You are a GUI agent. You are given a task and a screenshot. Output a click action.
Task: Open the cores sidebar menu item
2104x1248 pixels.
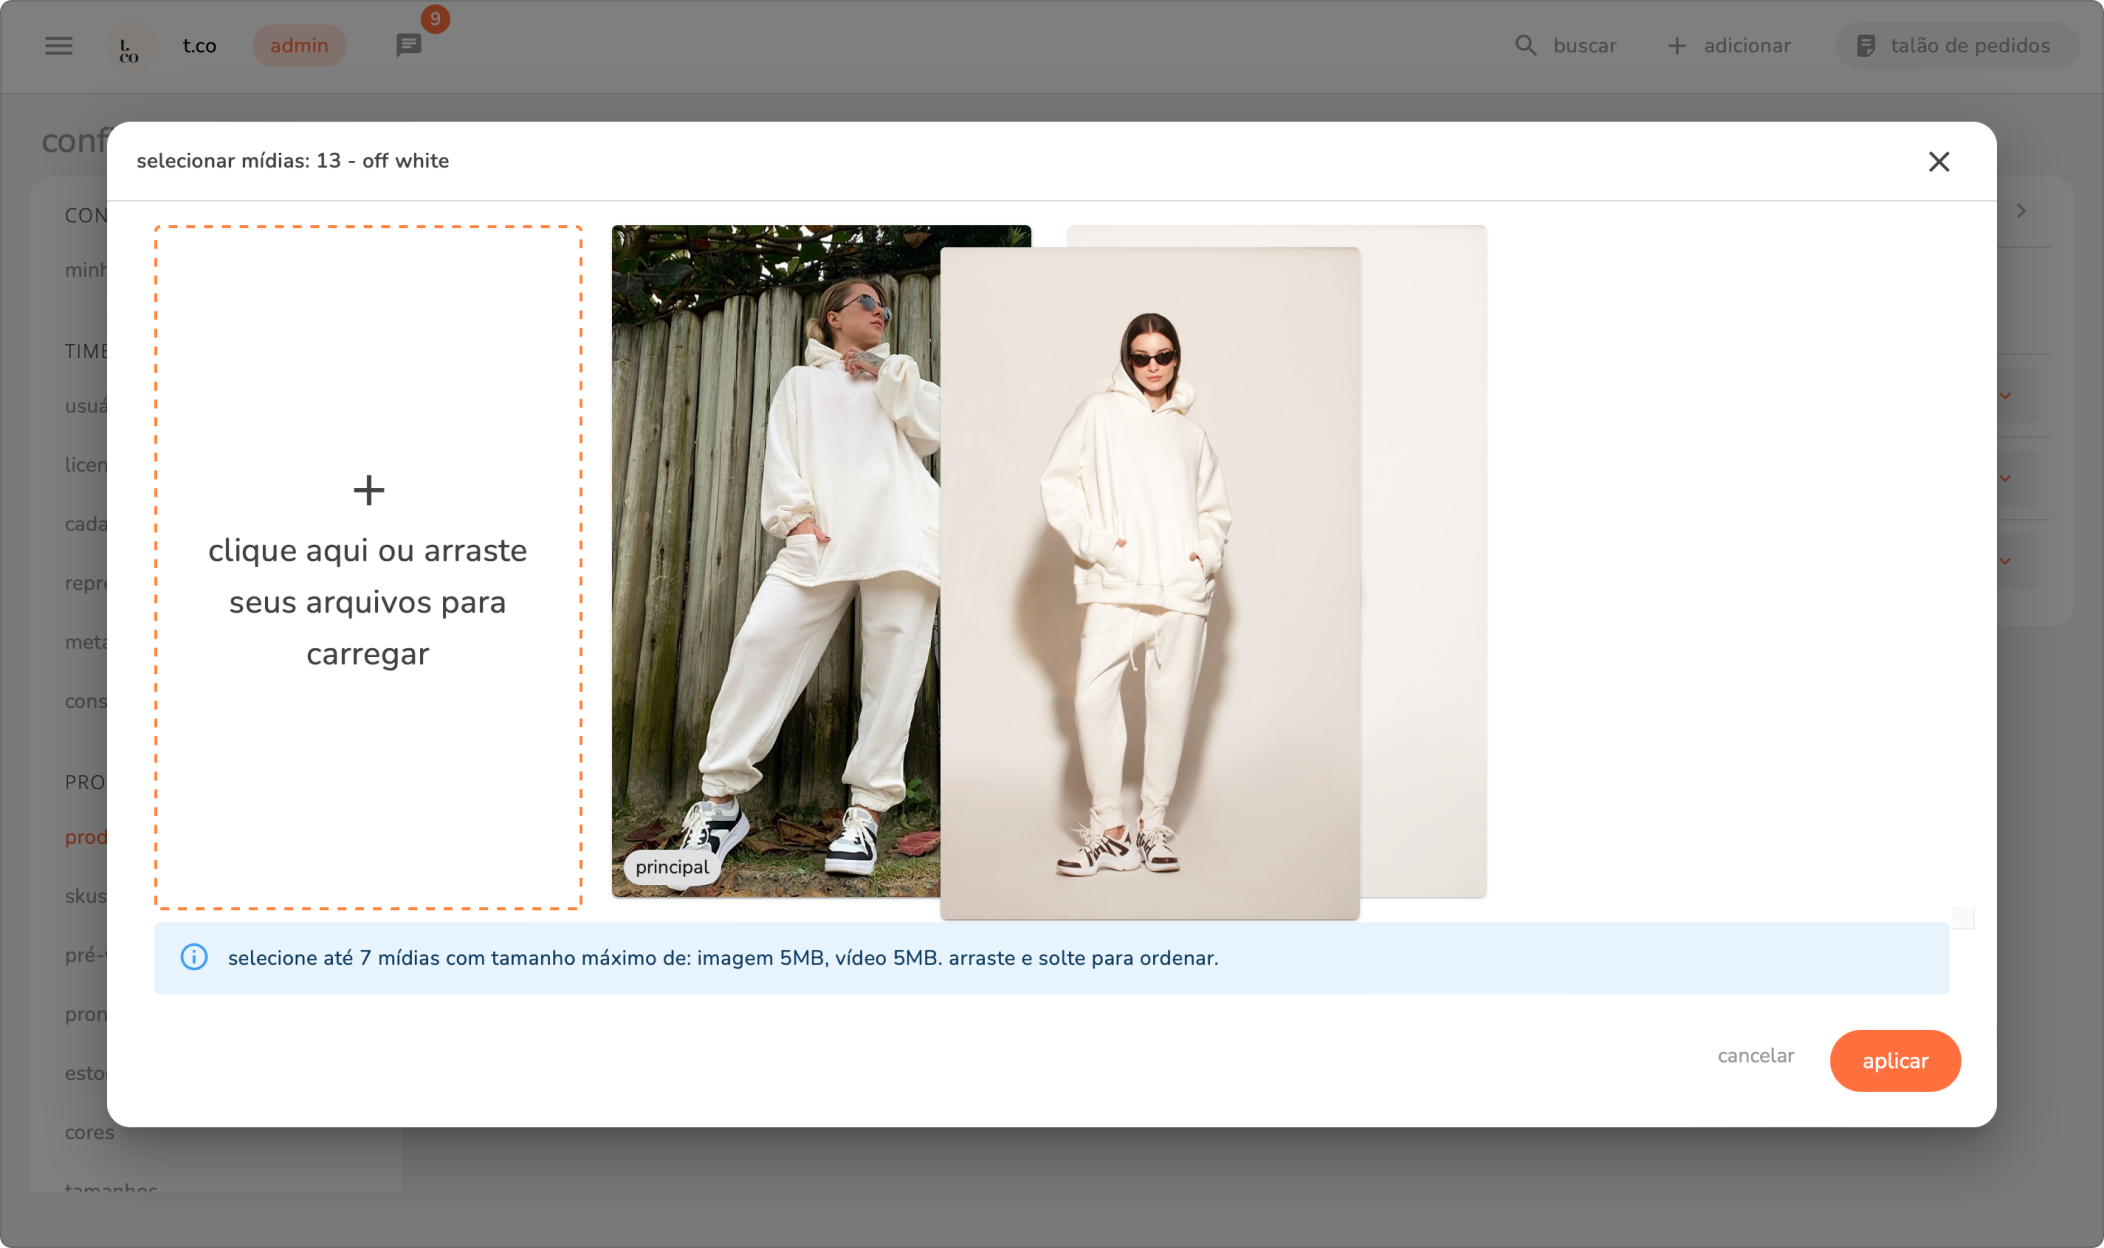click(89, 1132)
